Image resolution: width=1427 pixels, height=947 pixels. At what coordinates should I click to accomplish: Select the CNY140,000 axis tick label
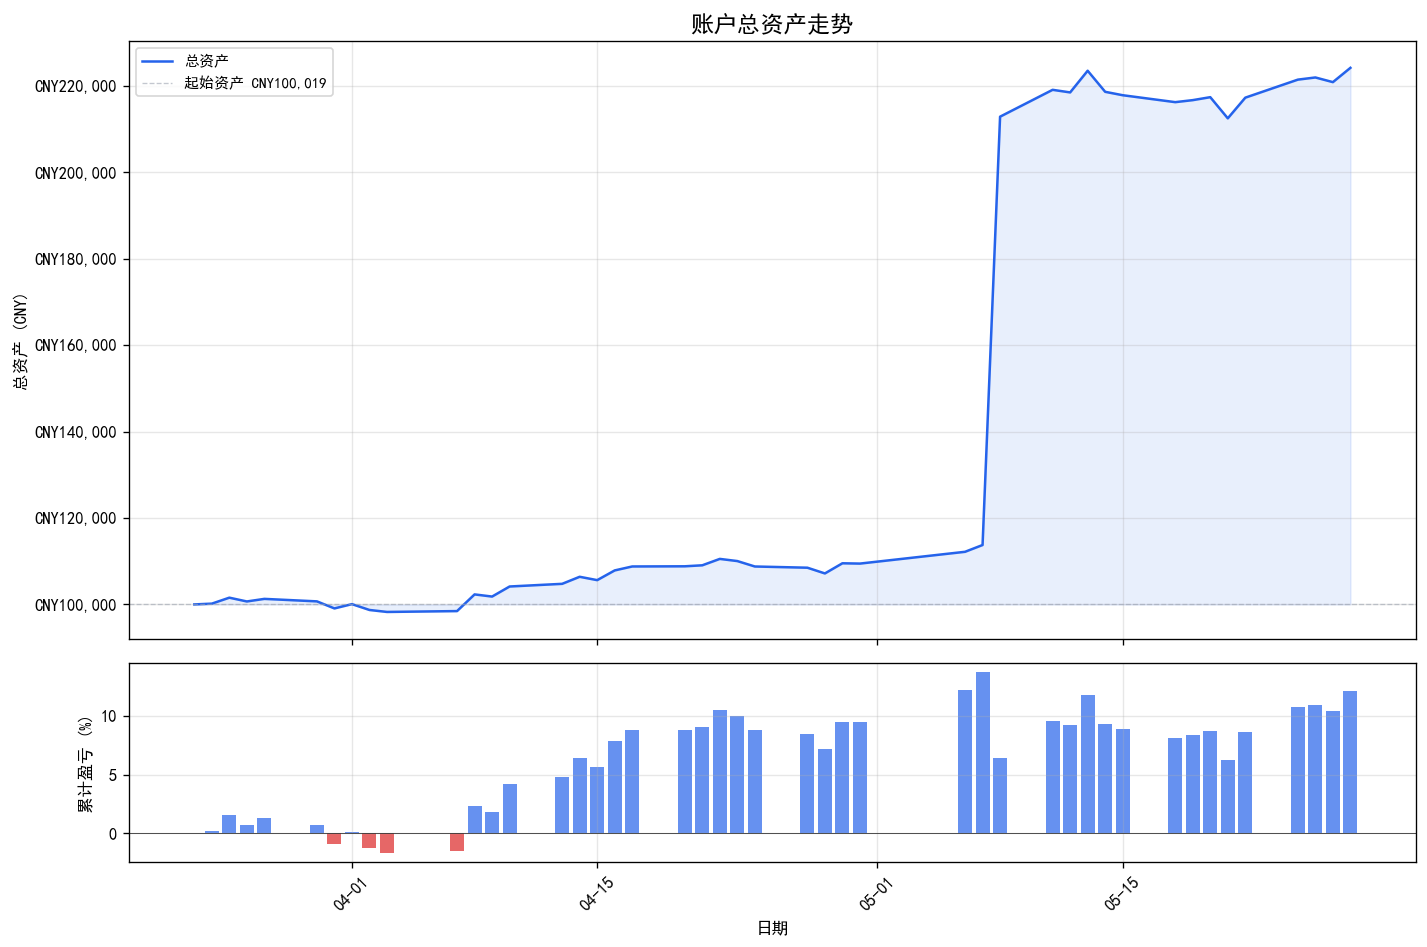pyautogui.click(x=76, y=433)
